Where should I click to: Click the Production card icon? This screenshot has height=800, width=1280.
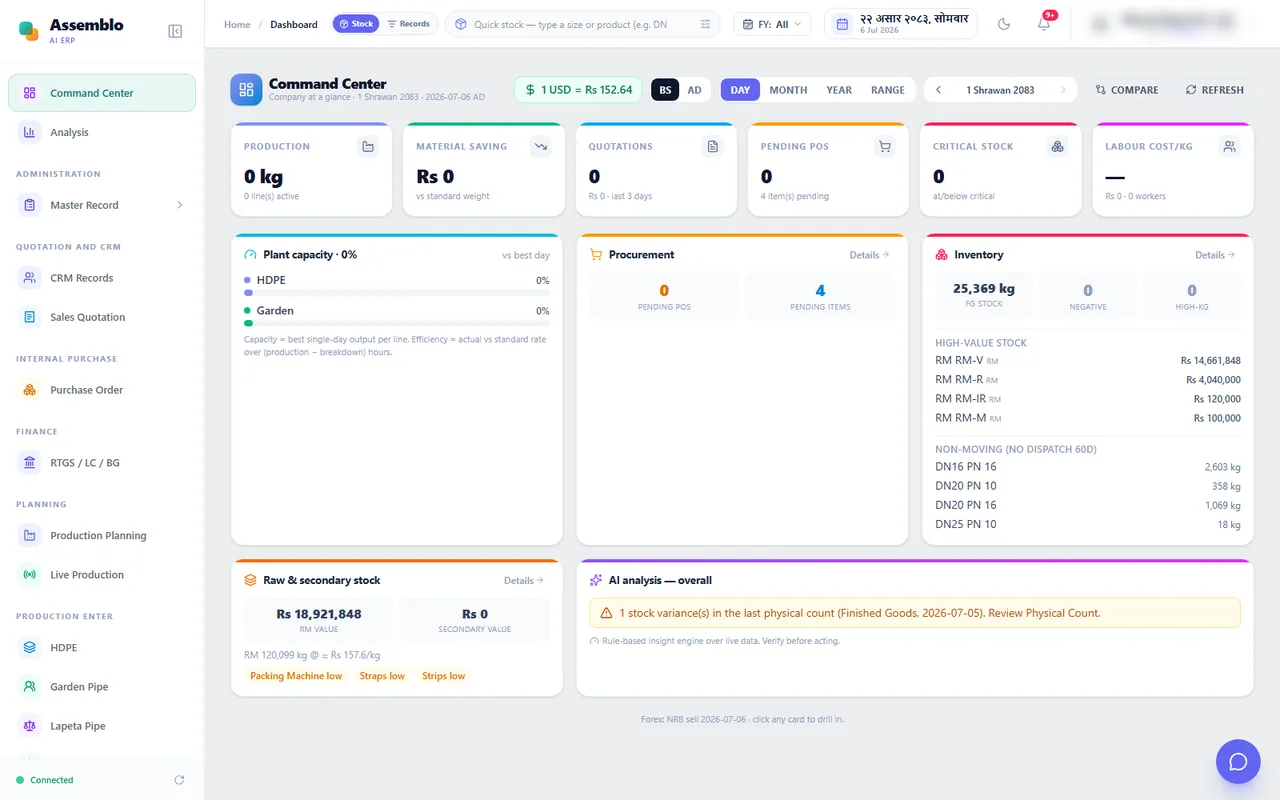coord(368,147)
